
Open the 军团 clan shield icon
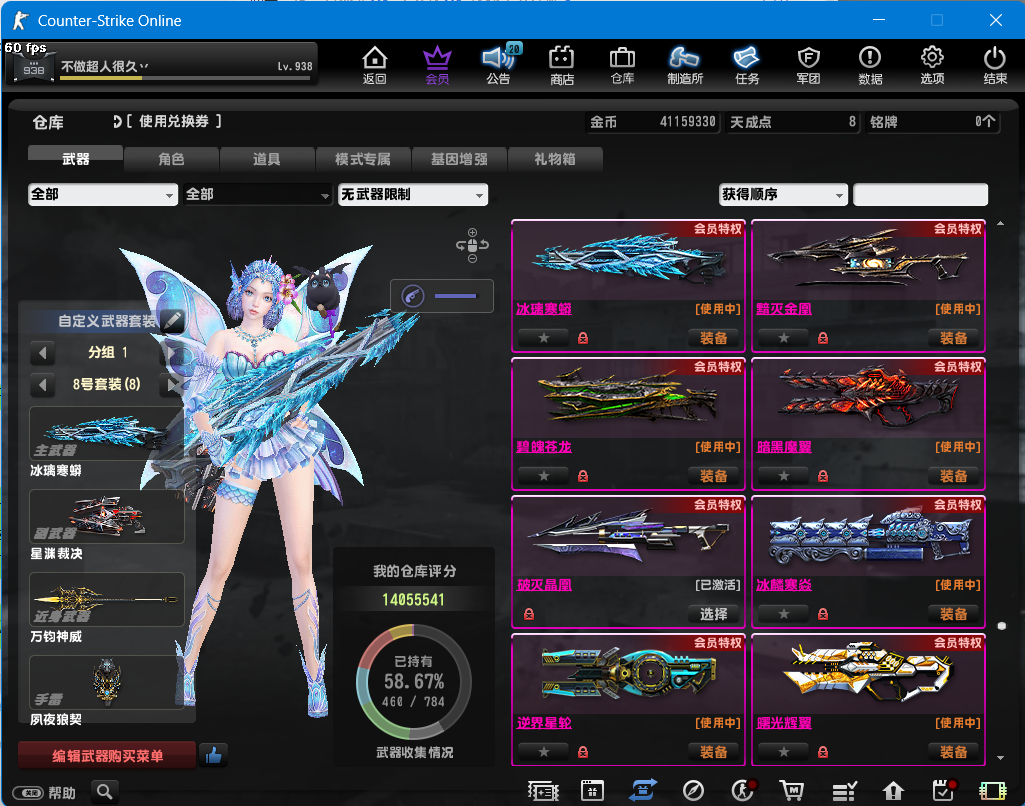[x=808, y=65]
